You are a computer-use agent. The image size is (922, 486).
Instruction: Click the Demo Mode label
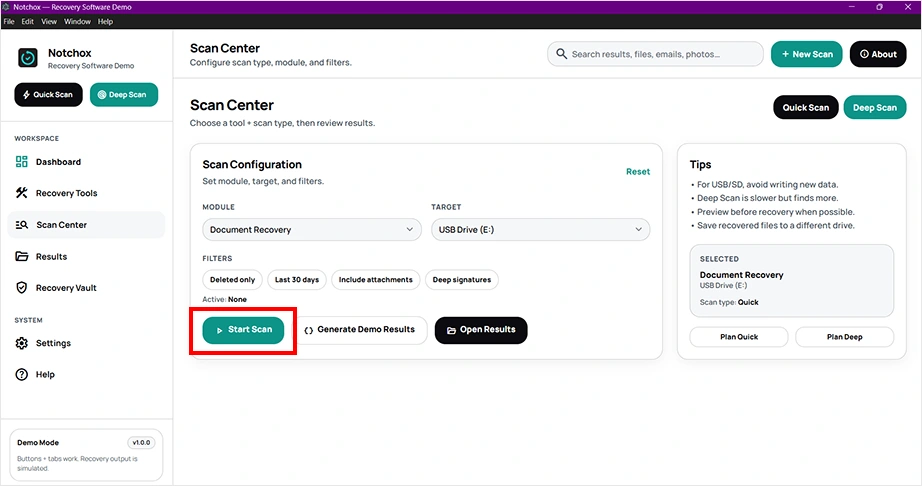coord(38,443)
